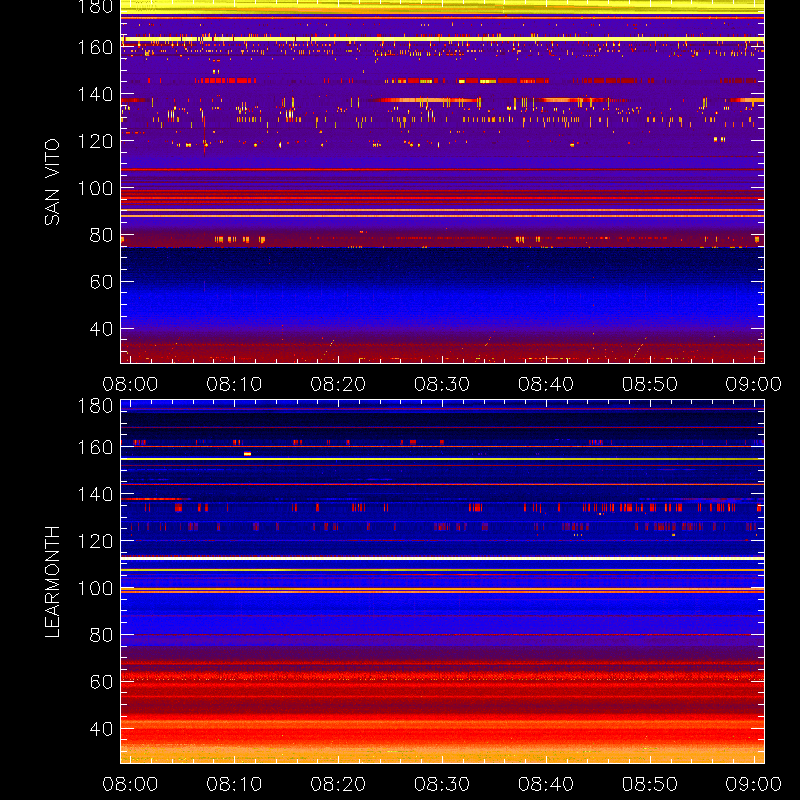The width and height of the screenshot is (800, 800).
Task: Select the 160 tick label on San Vito axis
Action: pos(95,47)
